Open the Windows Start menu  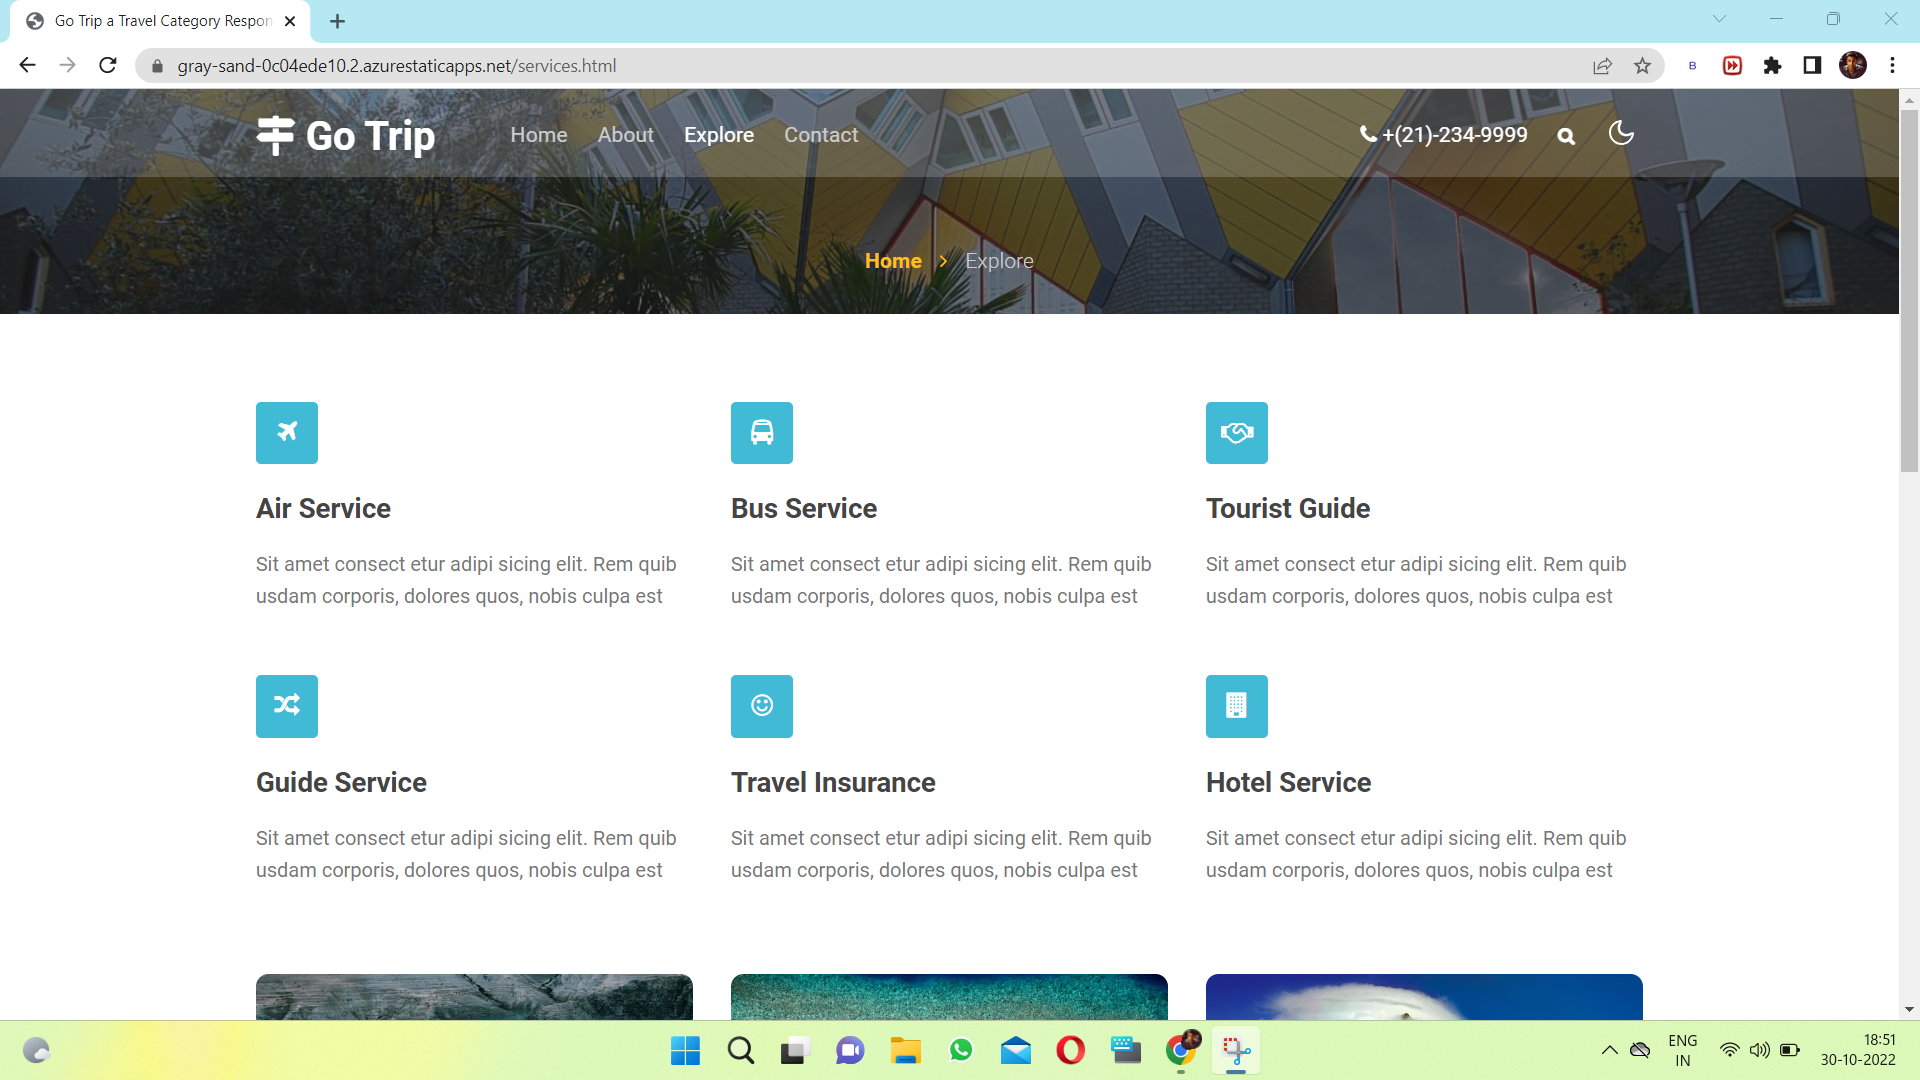[x=686, y=1051]
